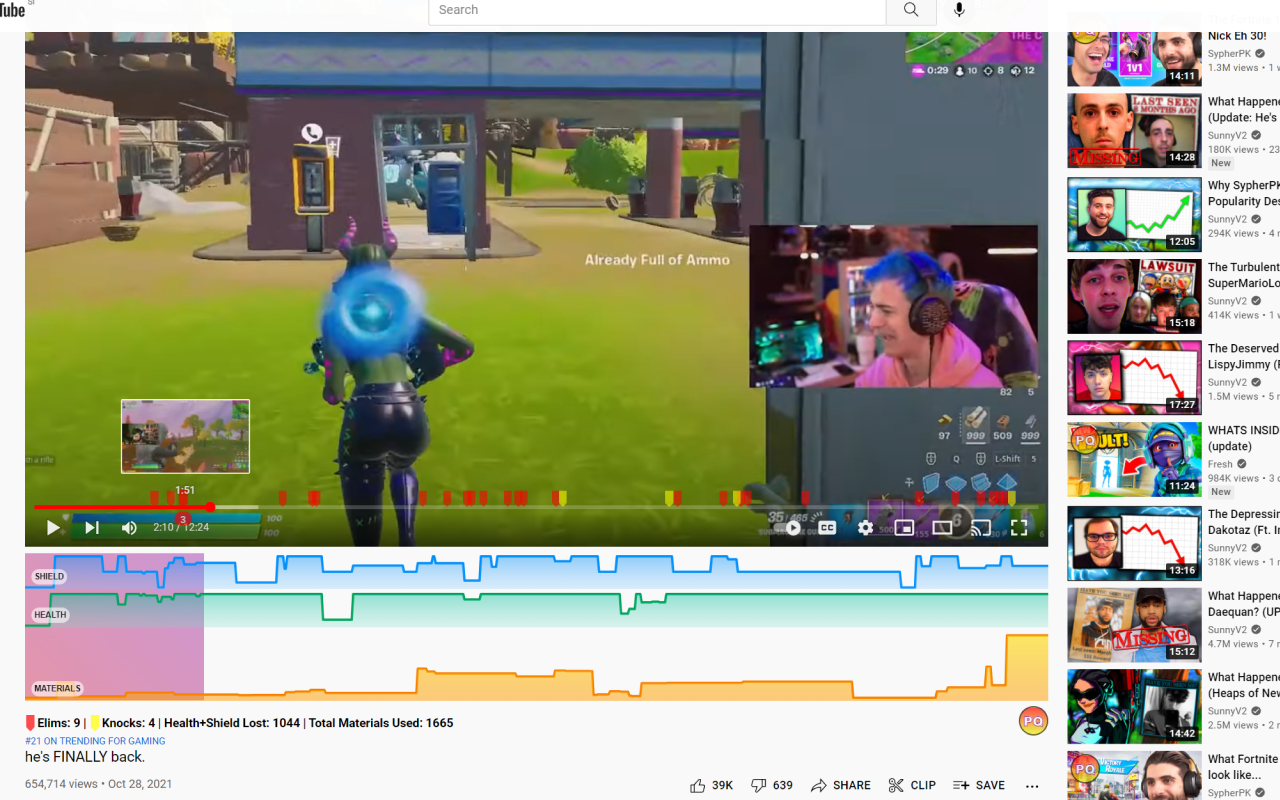Open the SHARE dialog
This screenshot has height=800, width=1280.
pyautogui.click(x=840, y=785)
